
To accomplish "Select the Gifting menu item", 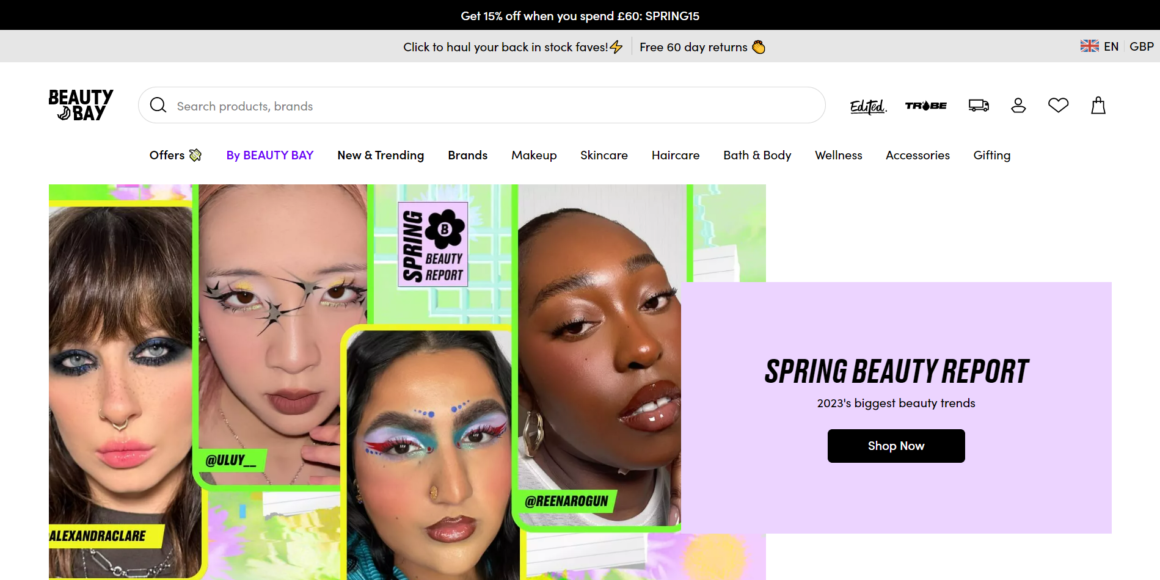I will [992, 155].
